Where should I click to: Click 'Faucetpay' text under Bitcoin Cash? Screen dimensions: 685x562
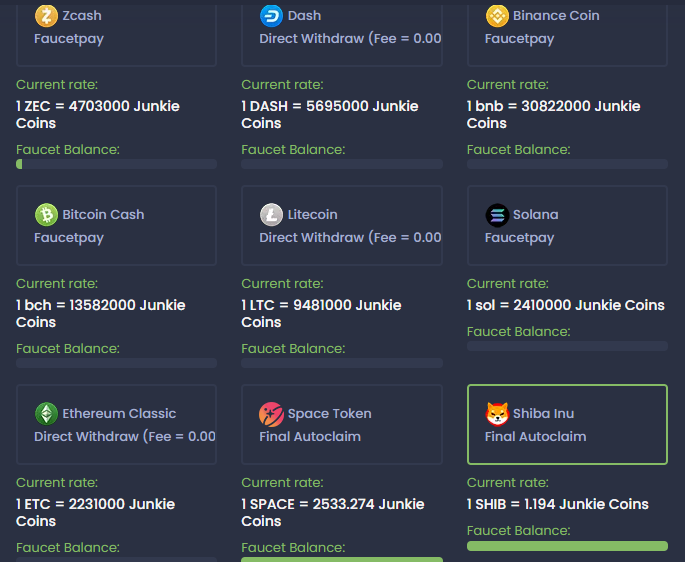[69, 238]
